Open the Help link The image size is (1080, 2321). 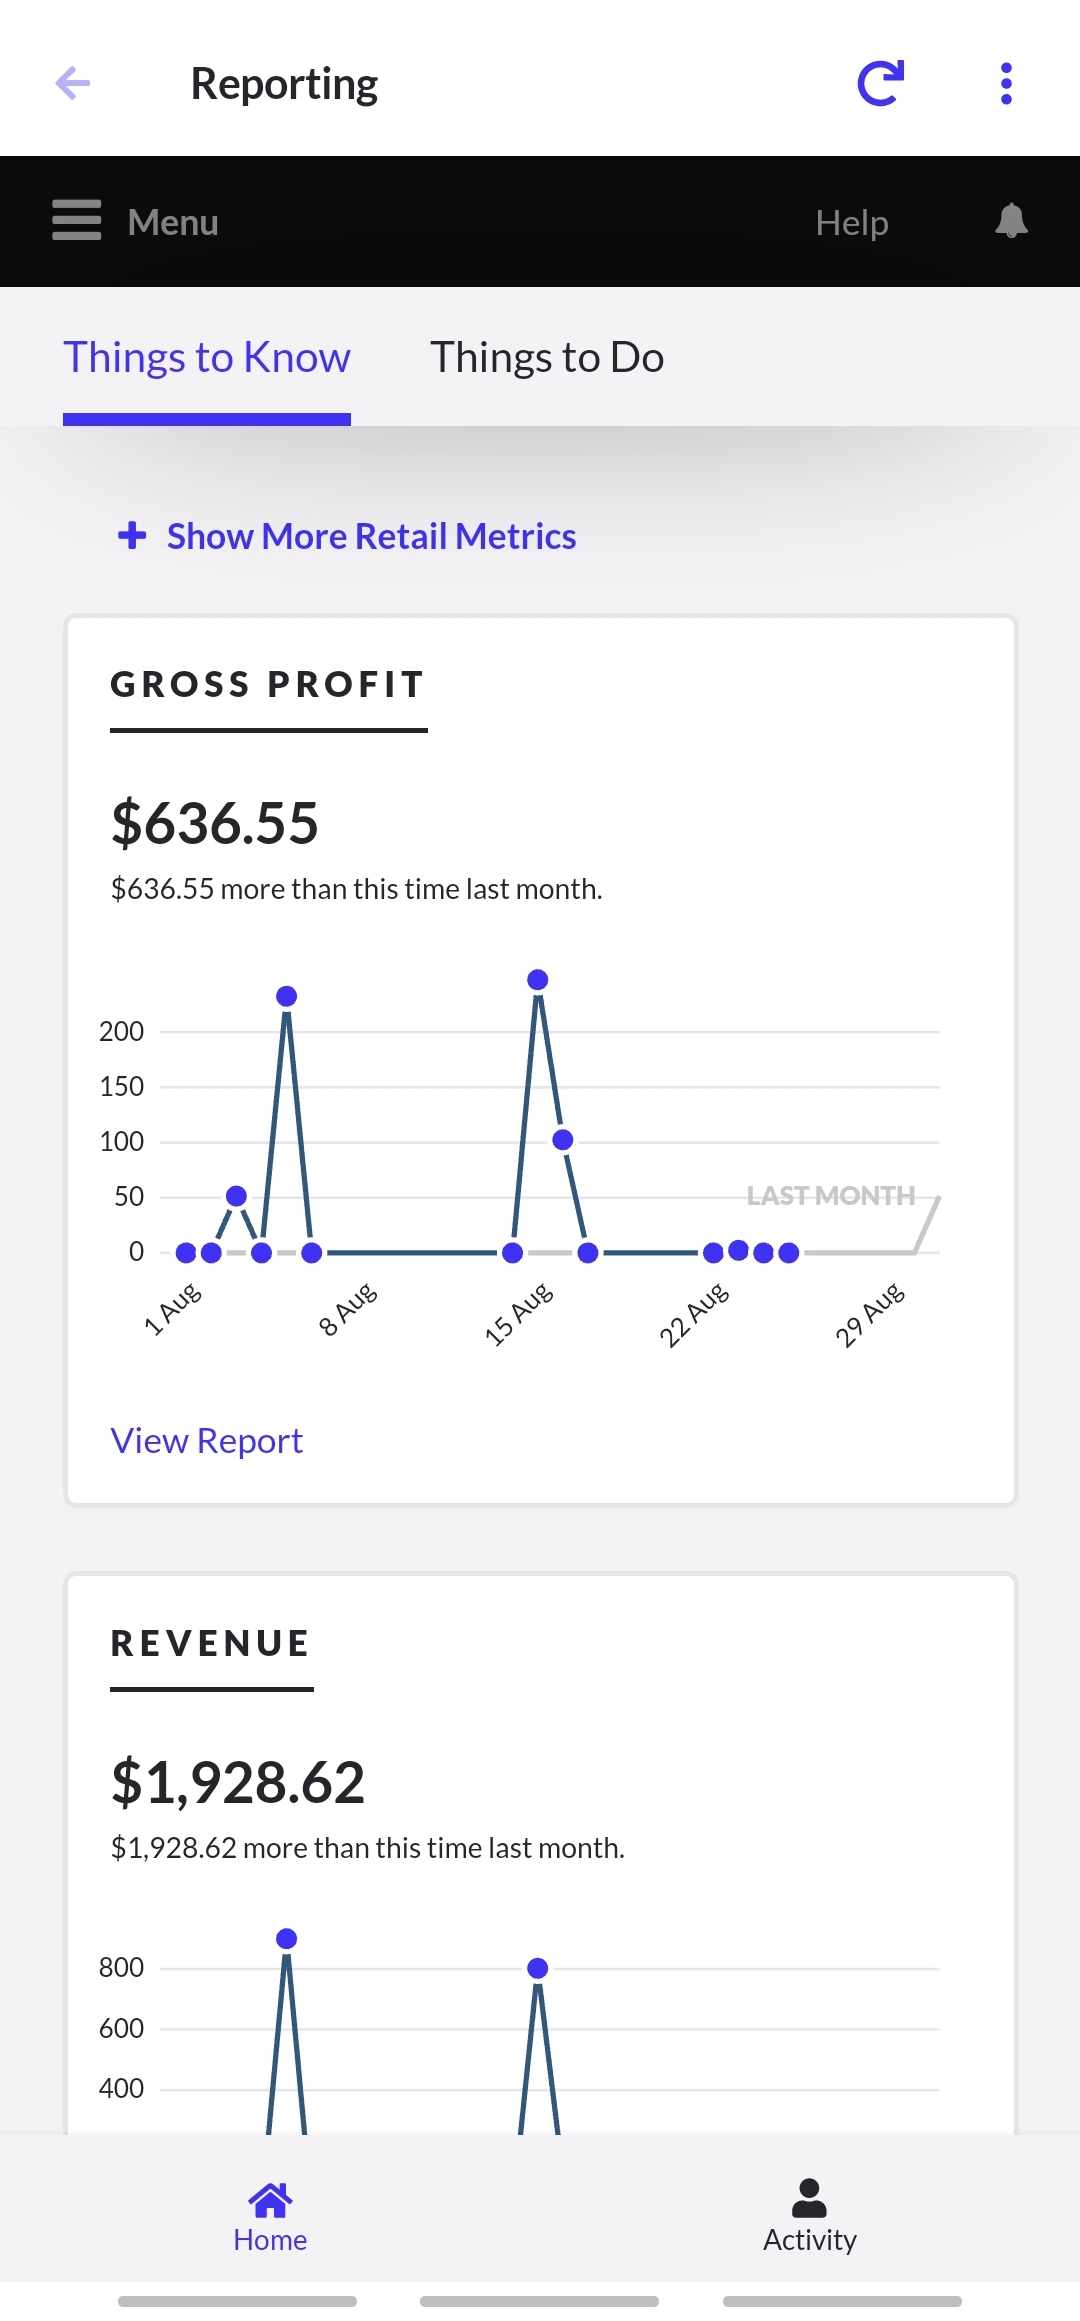851,222
